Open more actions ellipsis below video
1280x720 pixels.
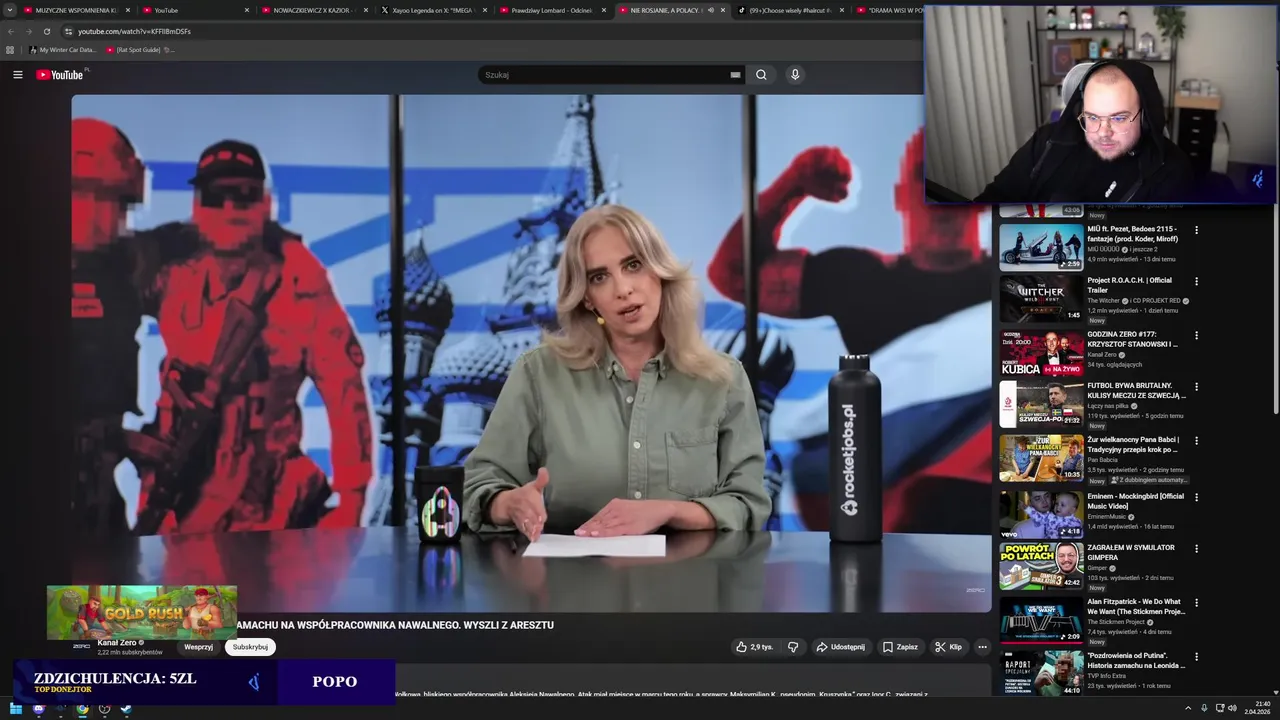pos(982,647)
